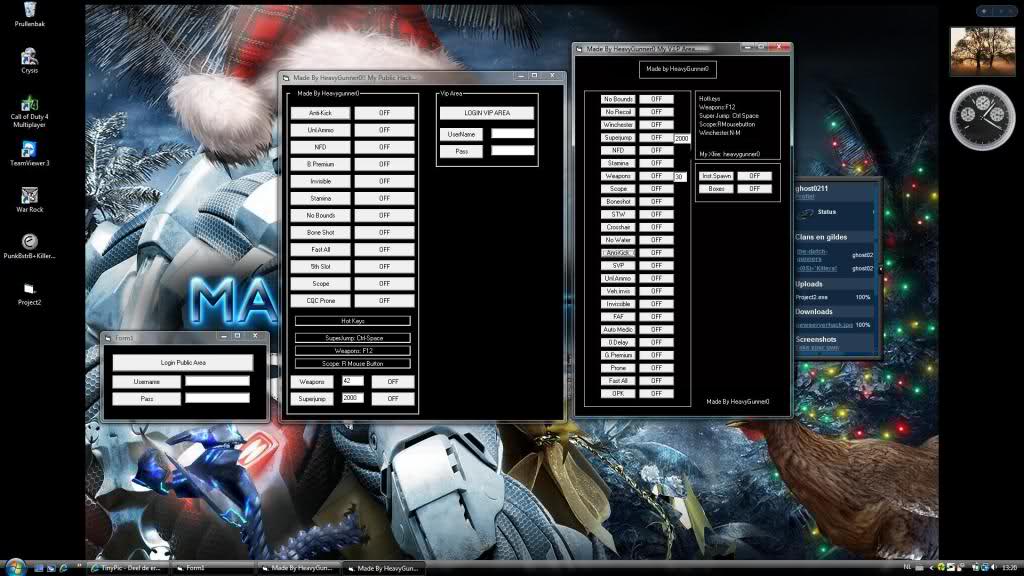Click the Public Hack window title icon
The width and height of the screenshot is (1024, 576).
coord(286,78)
